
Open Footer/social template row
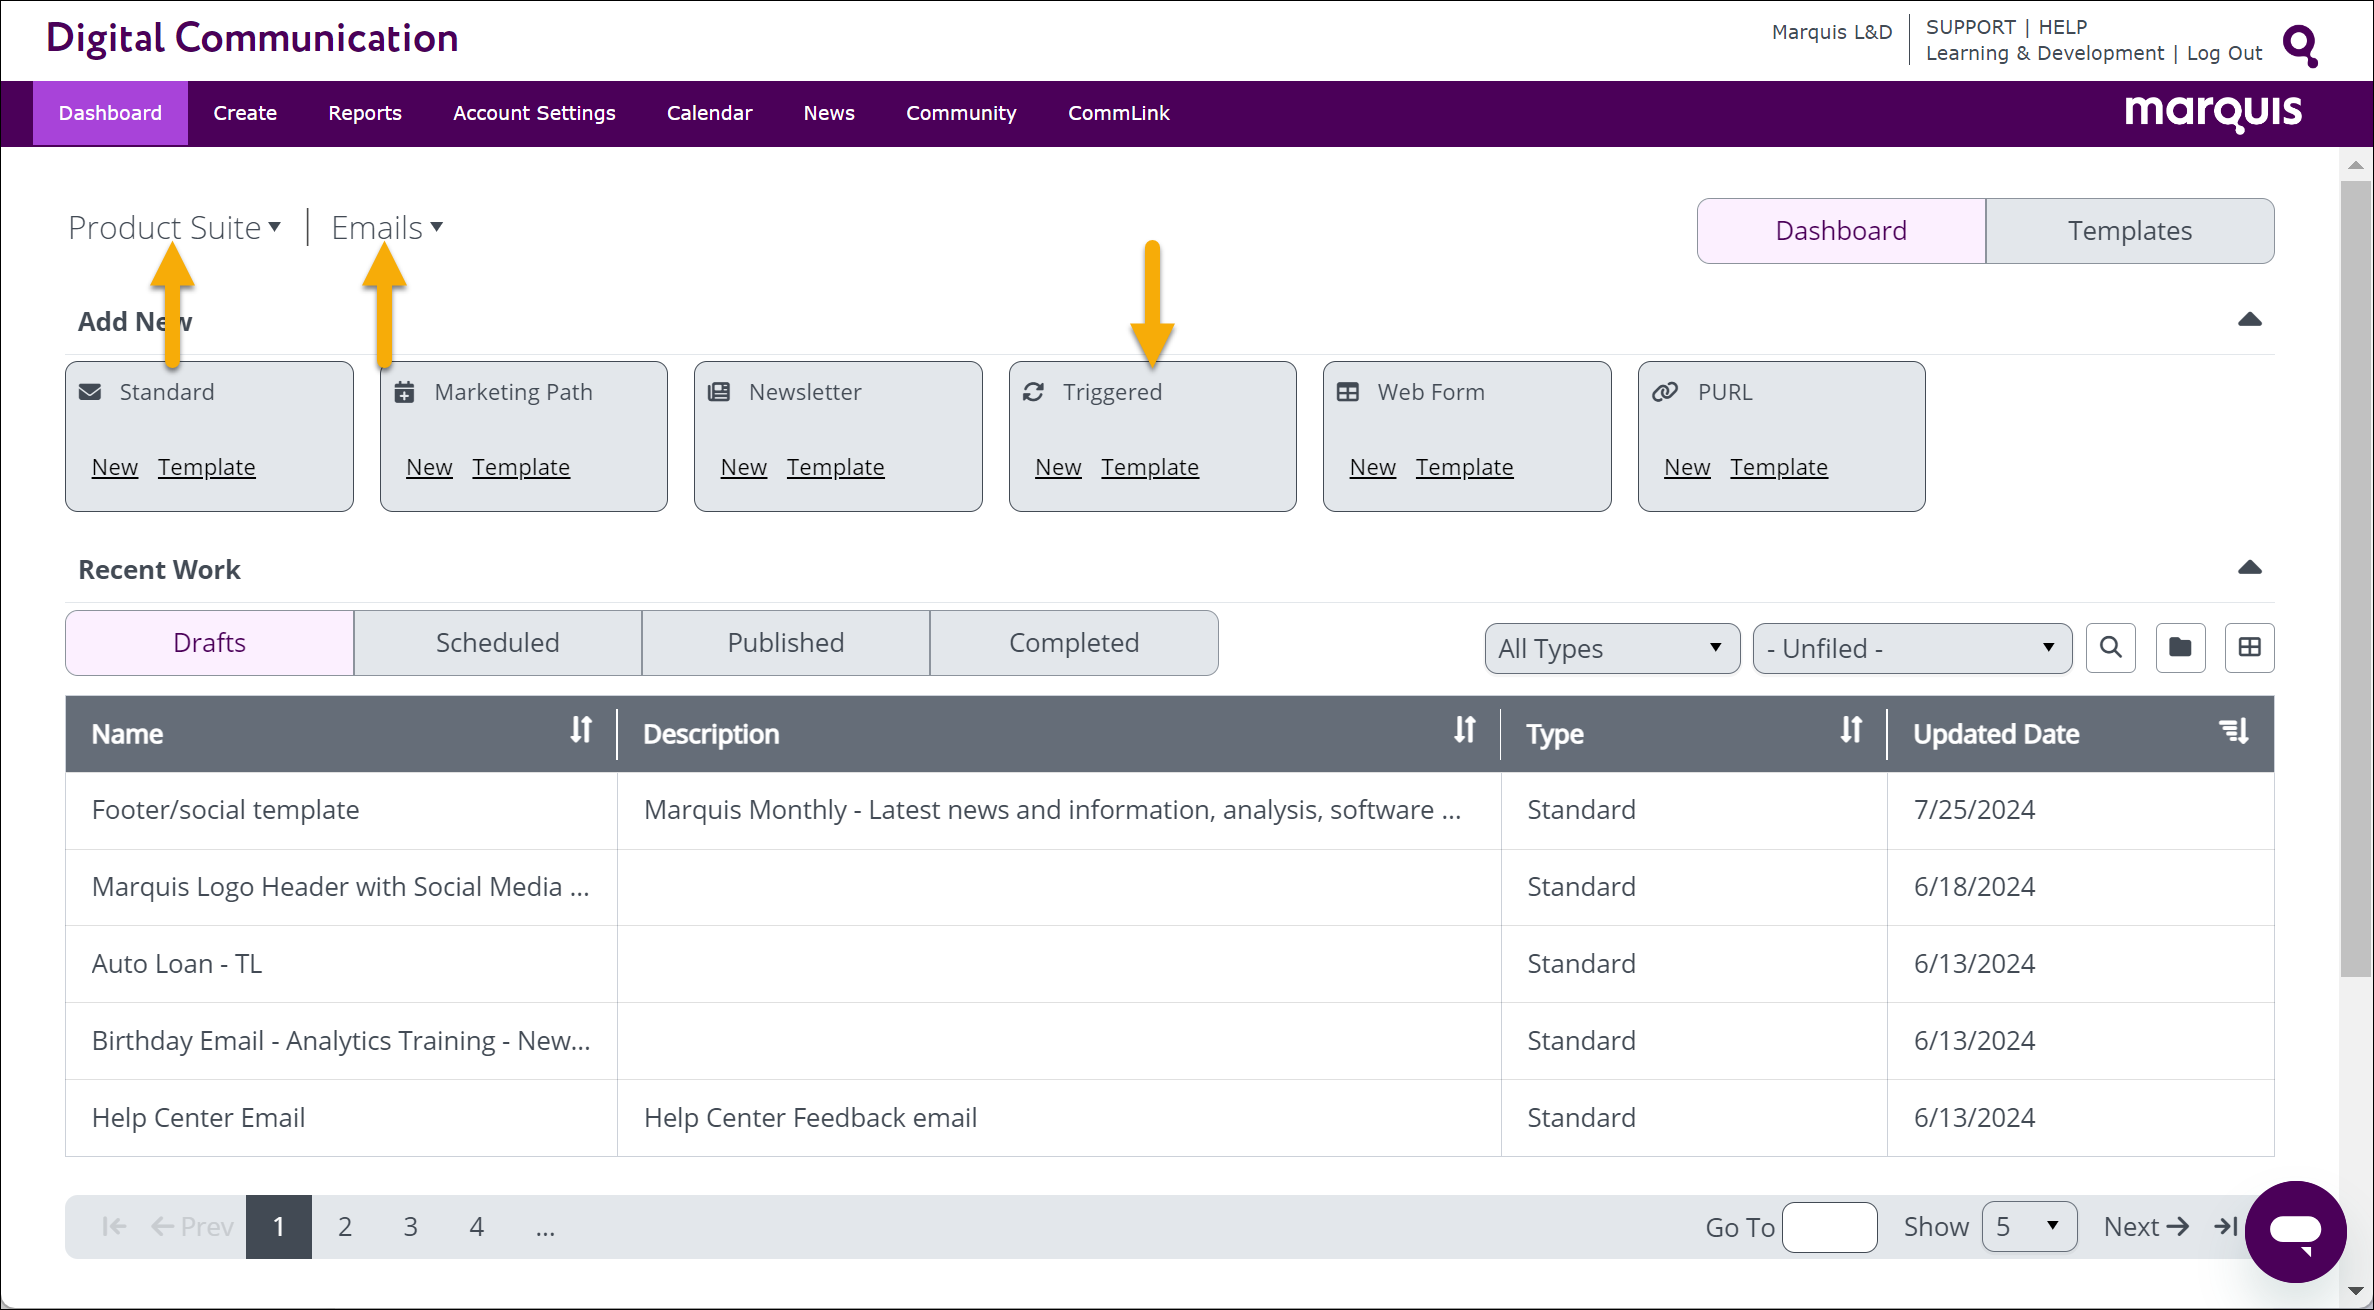(1169, 810)
